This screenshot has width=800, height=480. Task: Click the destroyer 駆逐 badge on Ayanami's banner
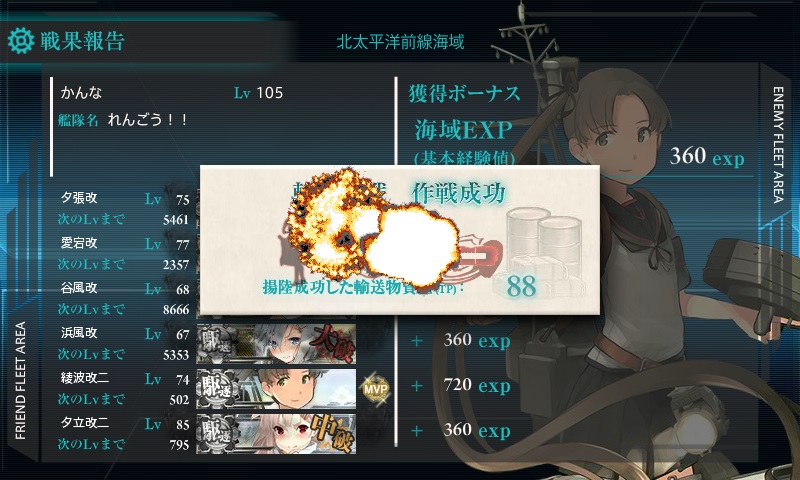tap(218, 389)
